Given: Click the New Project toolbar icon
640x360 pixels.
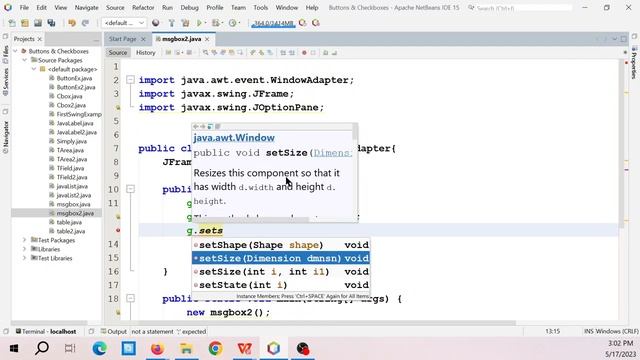Looking at the screenshot, I should [25, 23].
